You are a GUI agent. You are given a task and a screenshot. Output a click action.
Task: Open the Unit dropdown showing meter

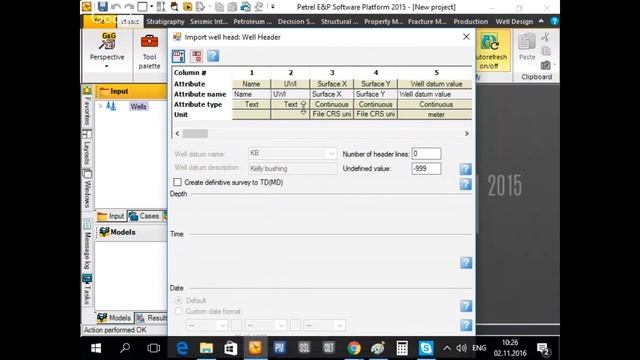click(x=436, y=115)
